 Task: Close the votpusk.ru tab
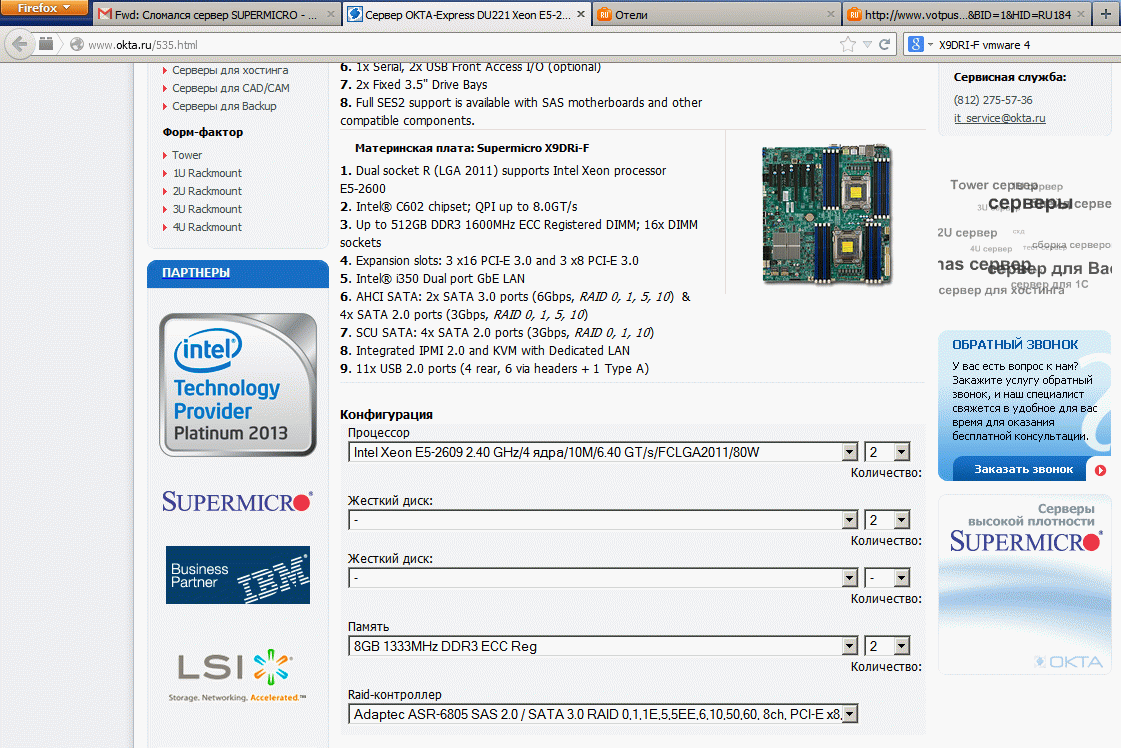click(x=1081, y=14)
